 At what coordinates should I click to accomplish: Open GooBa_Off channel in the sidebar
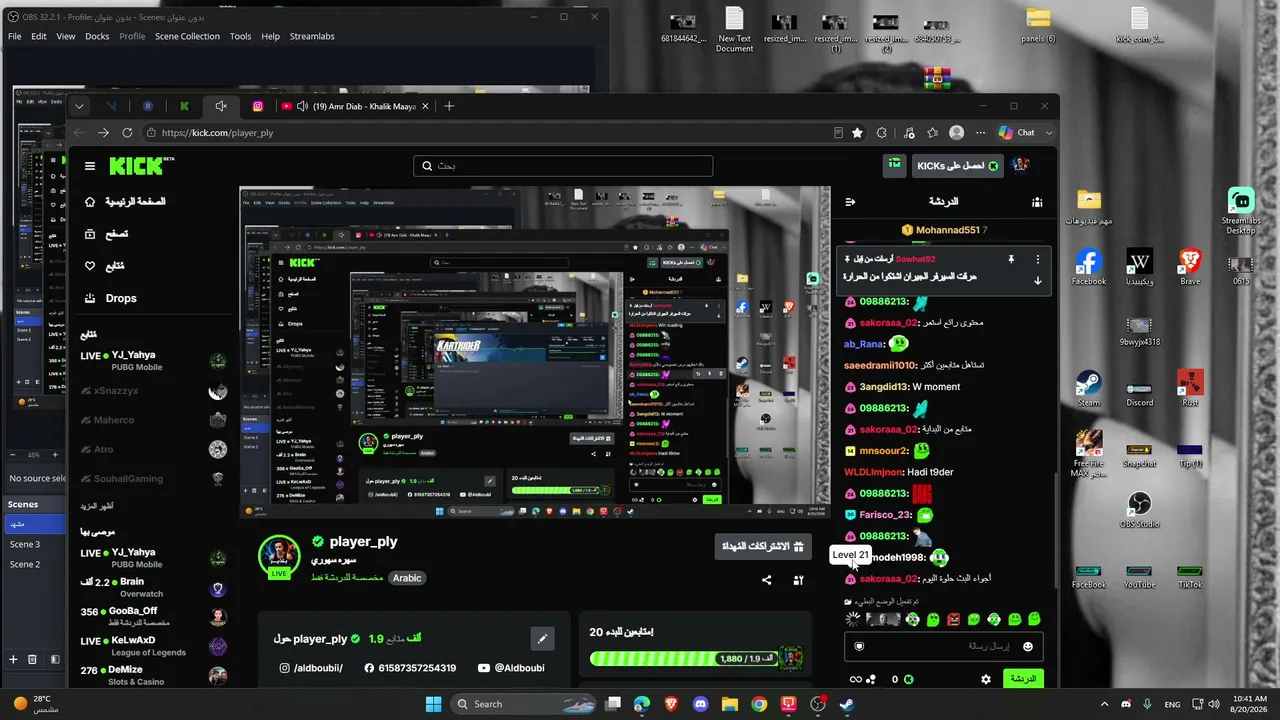[155, 617]
